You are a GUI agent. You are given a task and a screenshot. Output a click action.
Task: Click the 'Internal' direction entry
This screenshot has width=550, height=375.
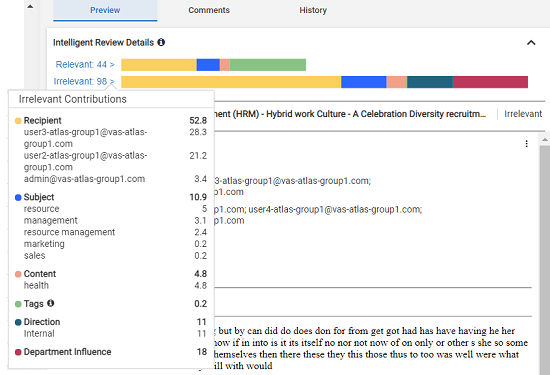39,334
